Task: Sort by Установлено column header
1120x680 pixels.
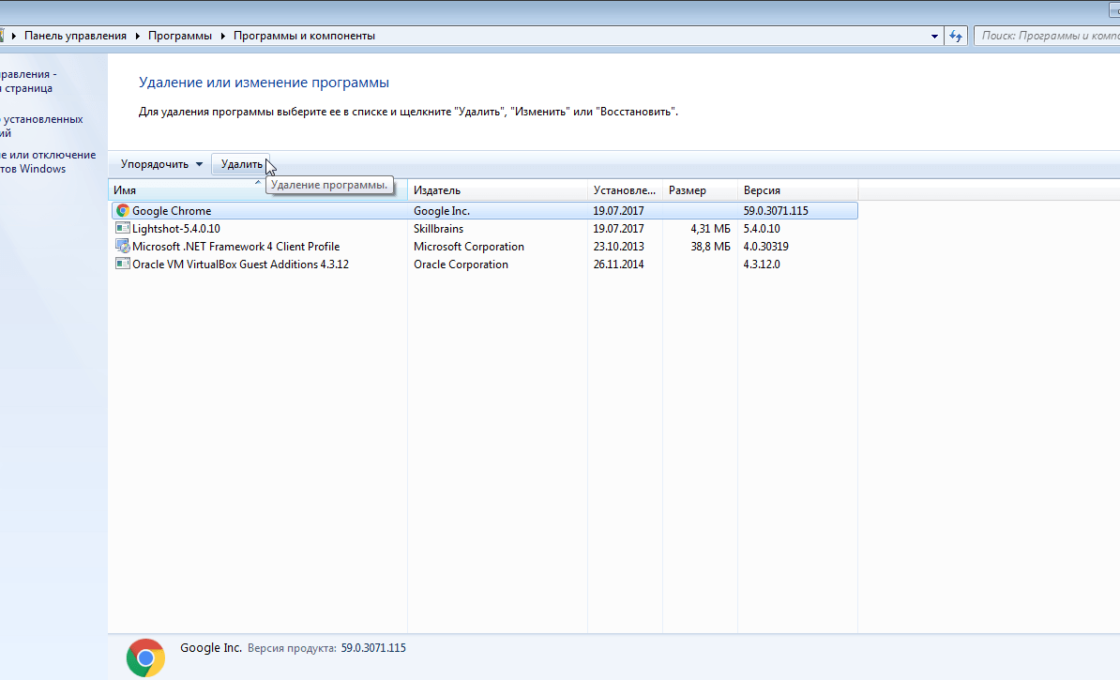Action: 625,190
